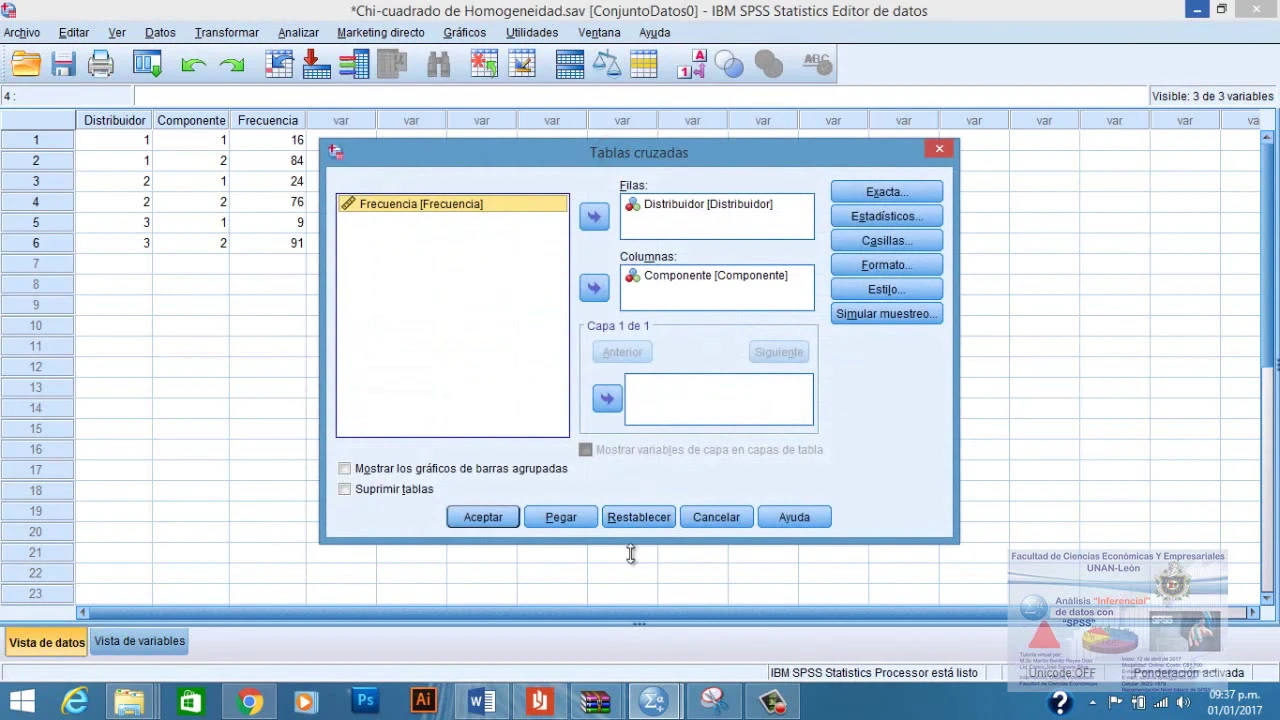Screen dimensions: 1280x720
Task: Click the Pegar button
Action: coord(561,517)
